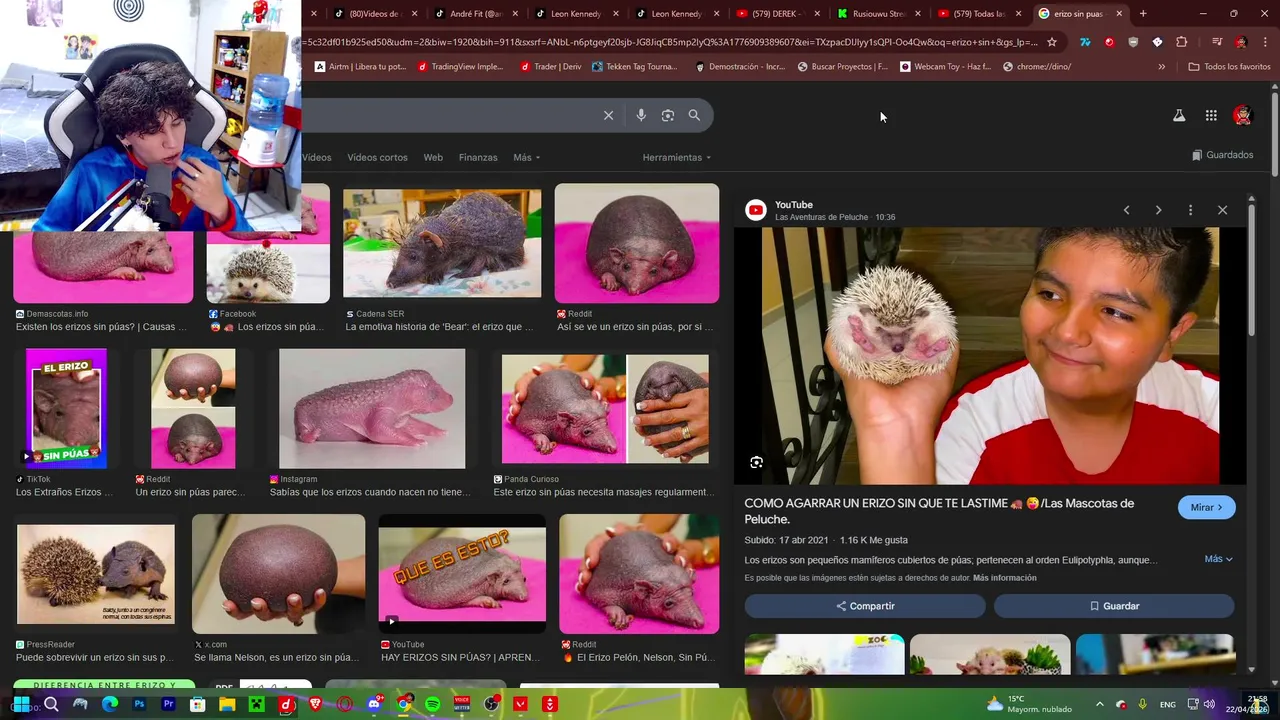The width and height of the screenshot is (1280, 720).
Task: Open weather widget 15°C Mayorm. nublado
Action: click(1030, 704)
